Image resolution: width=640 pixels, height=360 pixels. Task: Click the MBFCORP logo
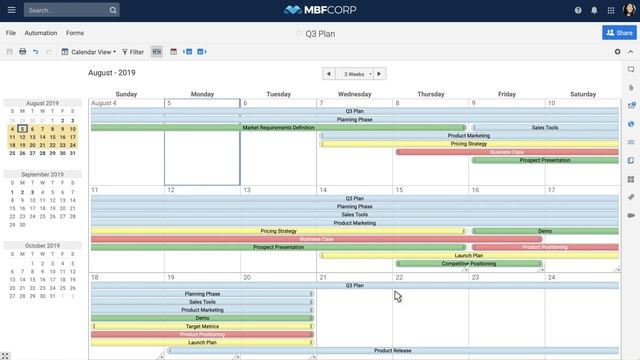[320, 10]
